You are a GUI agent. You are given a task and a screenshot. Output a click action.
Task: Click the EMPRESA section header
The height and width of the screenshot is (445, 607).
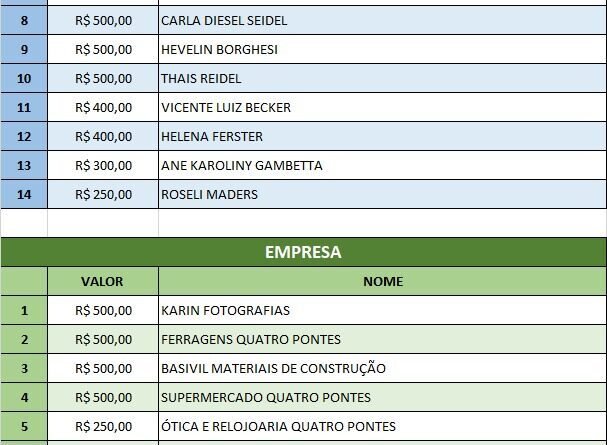(303, 252)
